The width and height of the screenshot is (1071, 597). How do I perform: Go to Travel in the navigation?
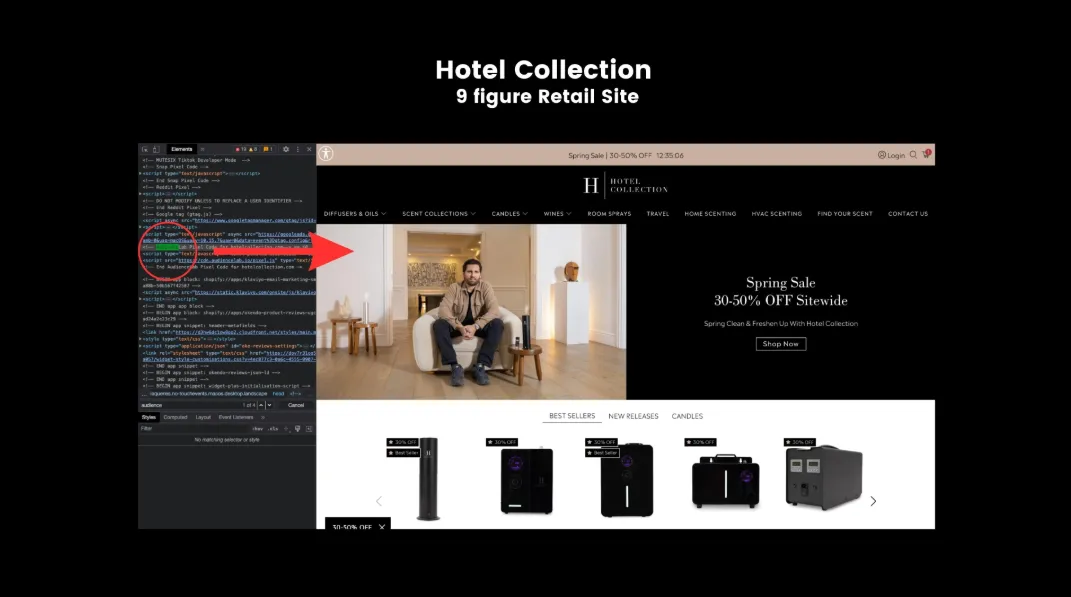(658, 214)
